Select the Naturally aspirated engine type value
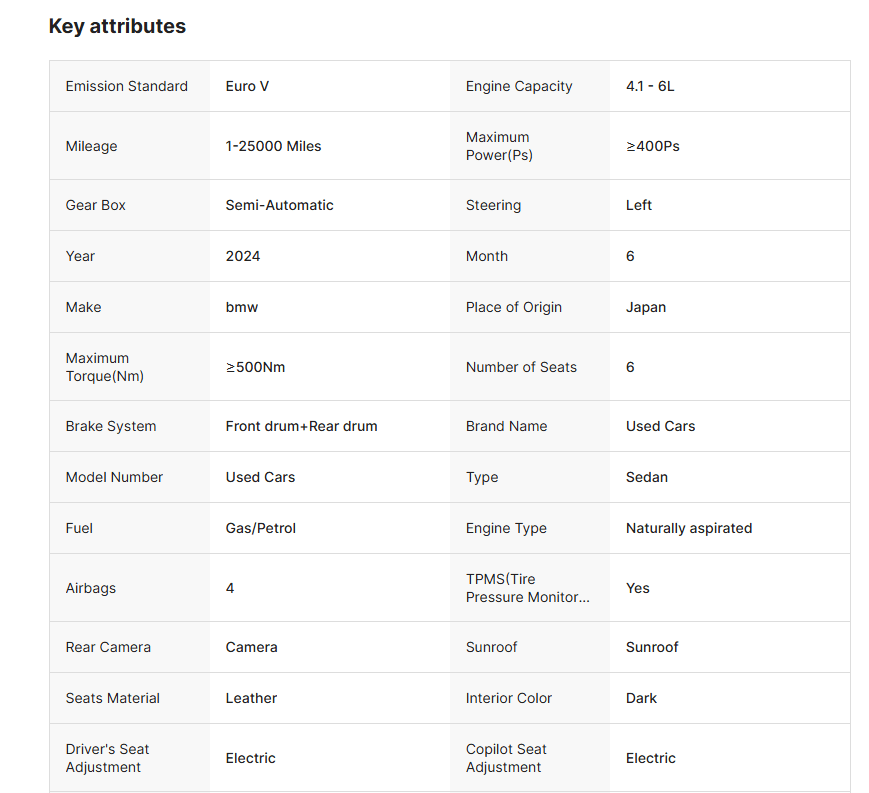The image size is (869, 793). coord(689,528)
